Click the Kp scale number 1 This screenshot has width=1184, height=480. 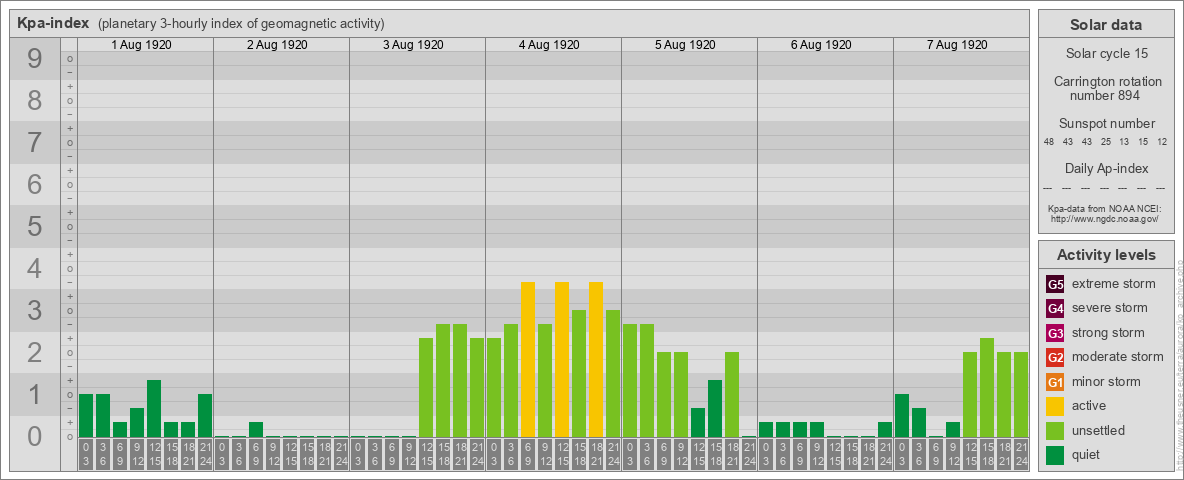(34, 394)
